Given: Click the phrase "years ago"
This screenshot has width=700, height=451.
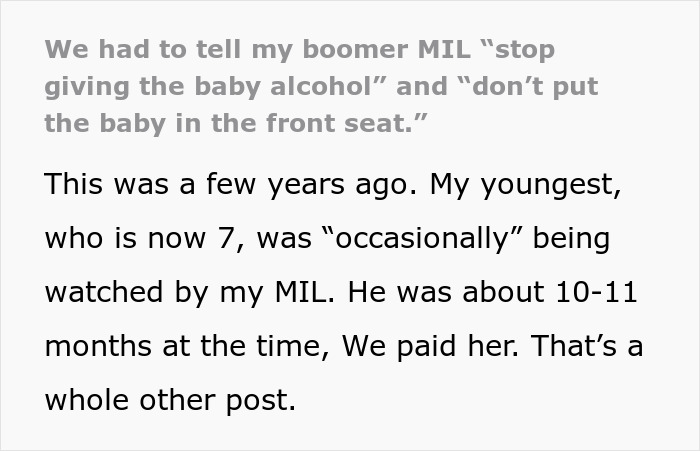Looking at the screenshot, I should point(342,186).
